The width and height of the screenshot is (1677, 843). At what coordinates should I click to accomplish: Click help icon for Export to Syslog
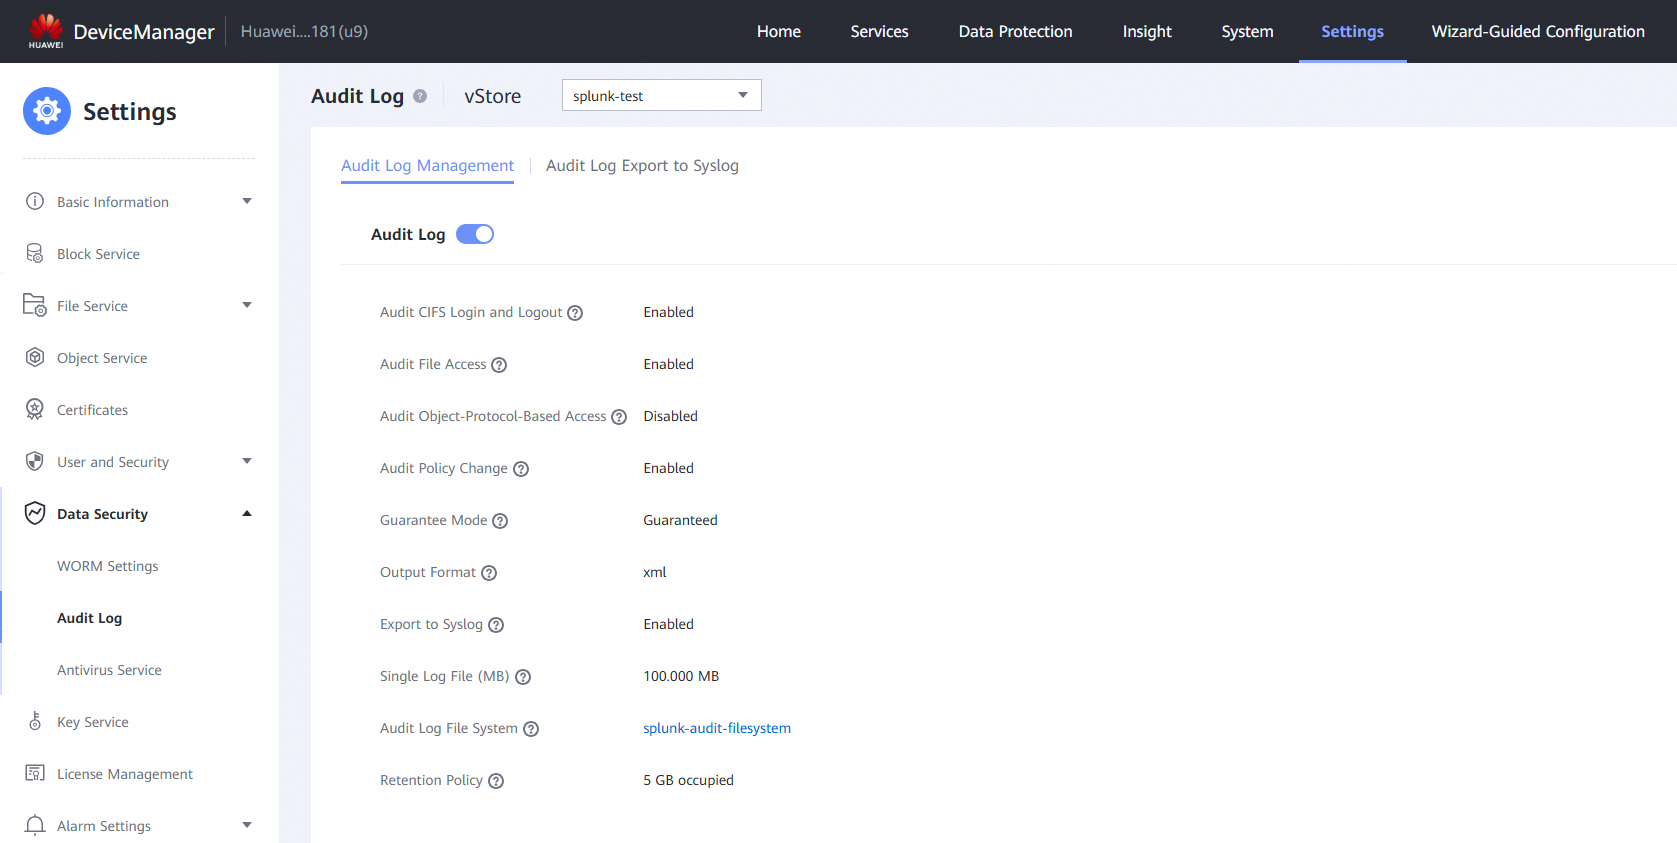[x=496, y=625]
